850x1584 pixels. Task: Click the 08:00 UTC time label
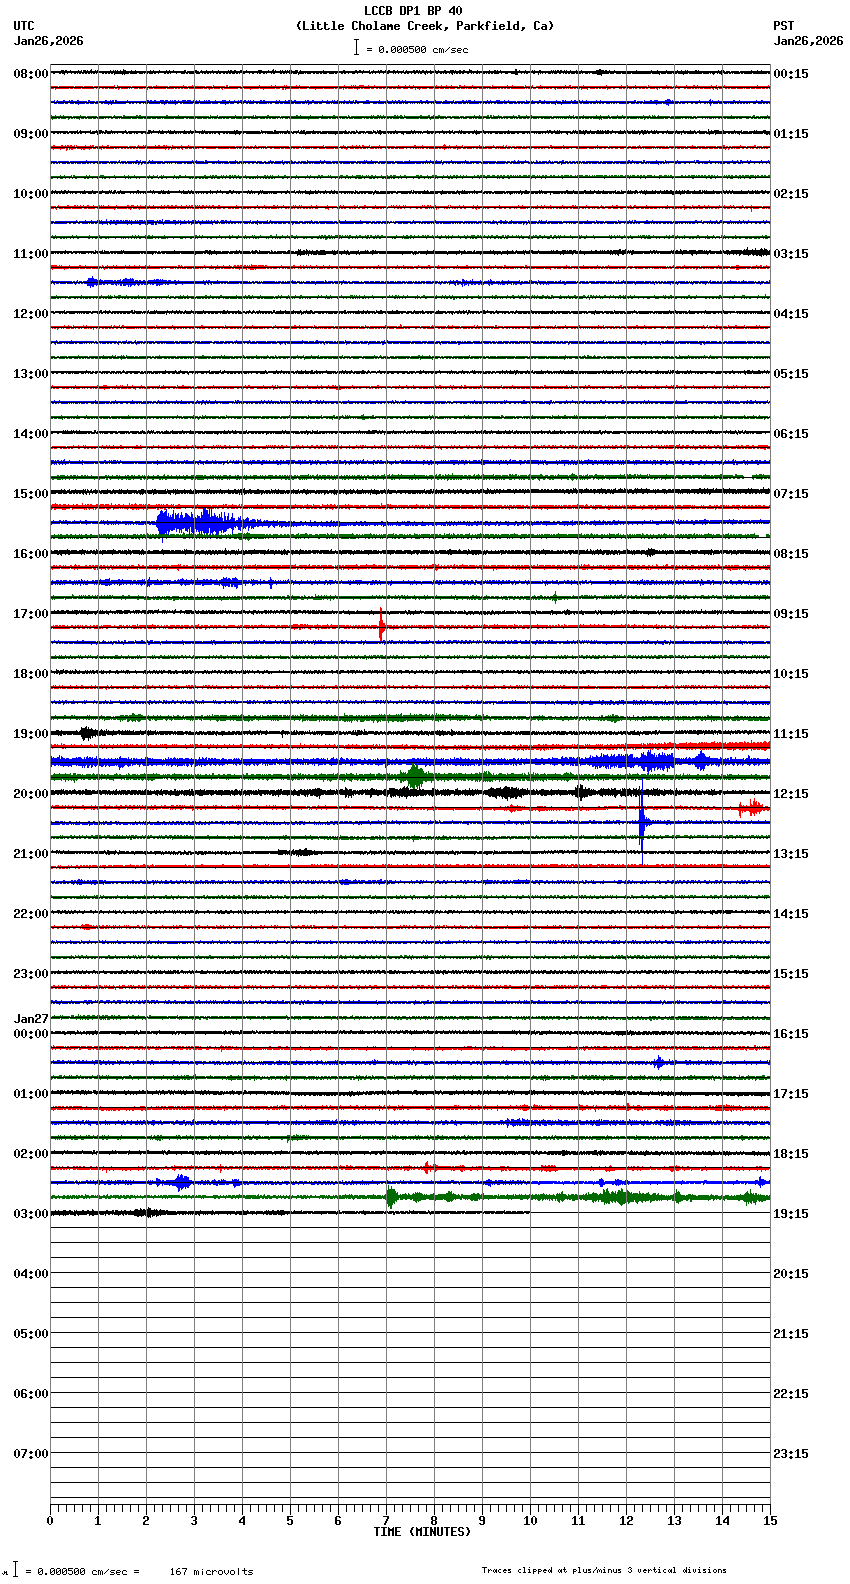(31, 74)
